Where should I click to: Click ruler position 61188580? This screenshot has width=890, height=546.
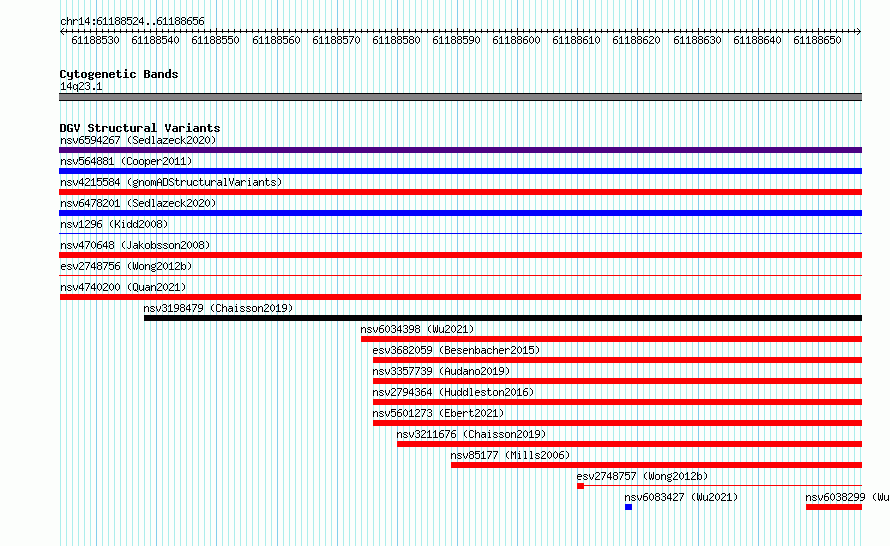tap(396, 40)
